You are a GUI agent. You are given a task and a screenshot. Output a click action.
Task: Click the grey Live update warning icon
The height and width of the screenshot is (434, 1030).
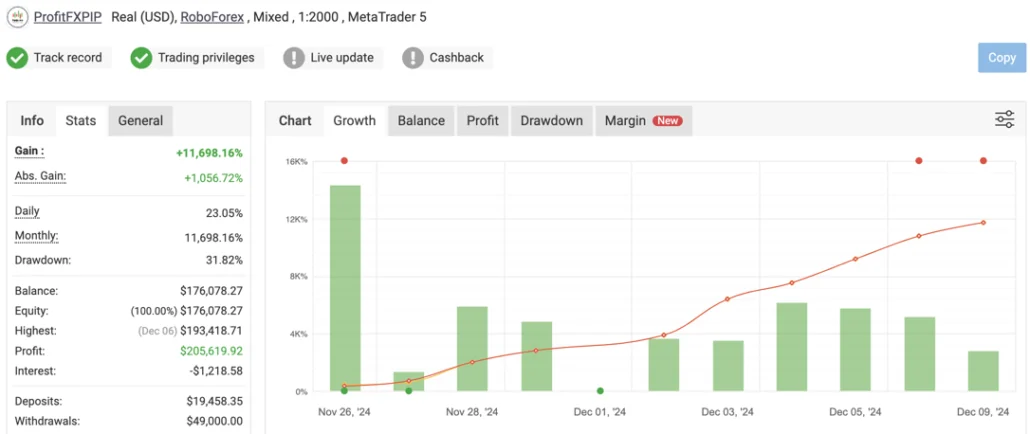tap(294, 58)
